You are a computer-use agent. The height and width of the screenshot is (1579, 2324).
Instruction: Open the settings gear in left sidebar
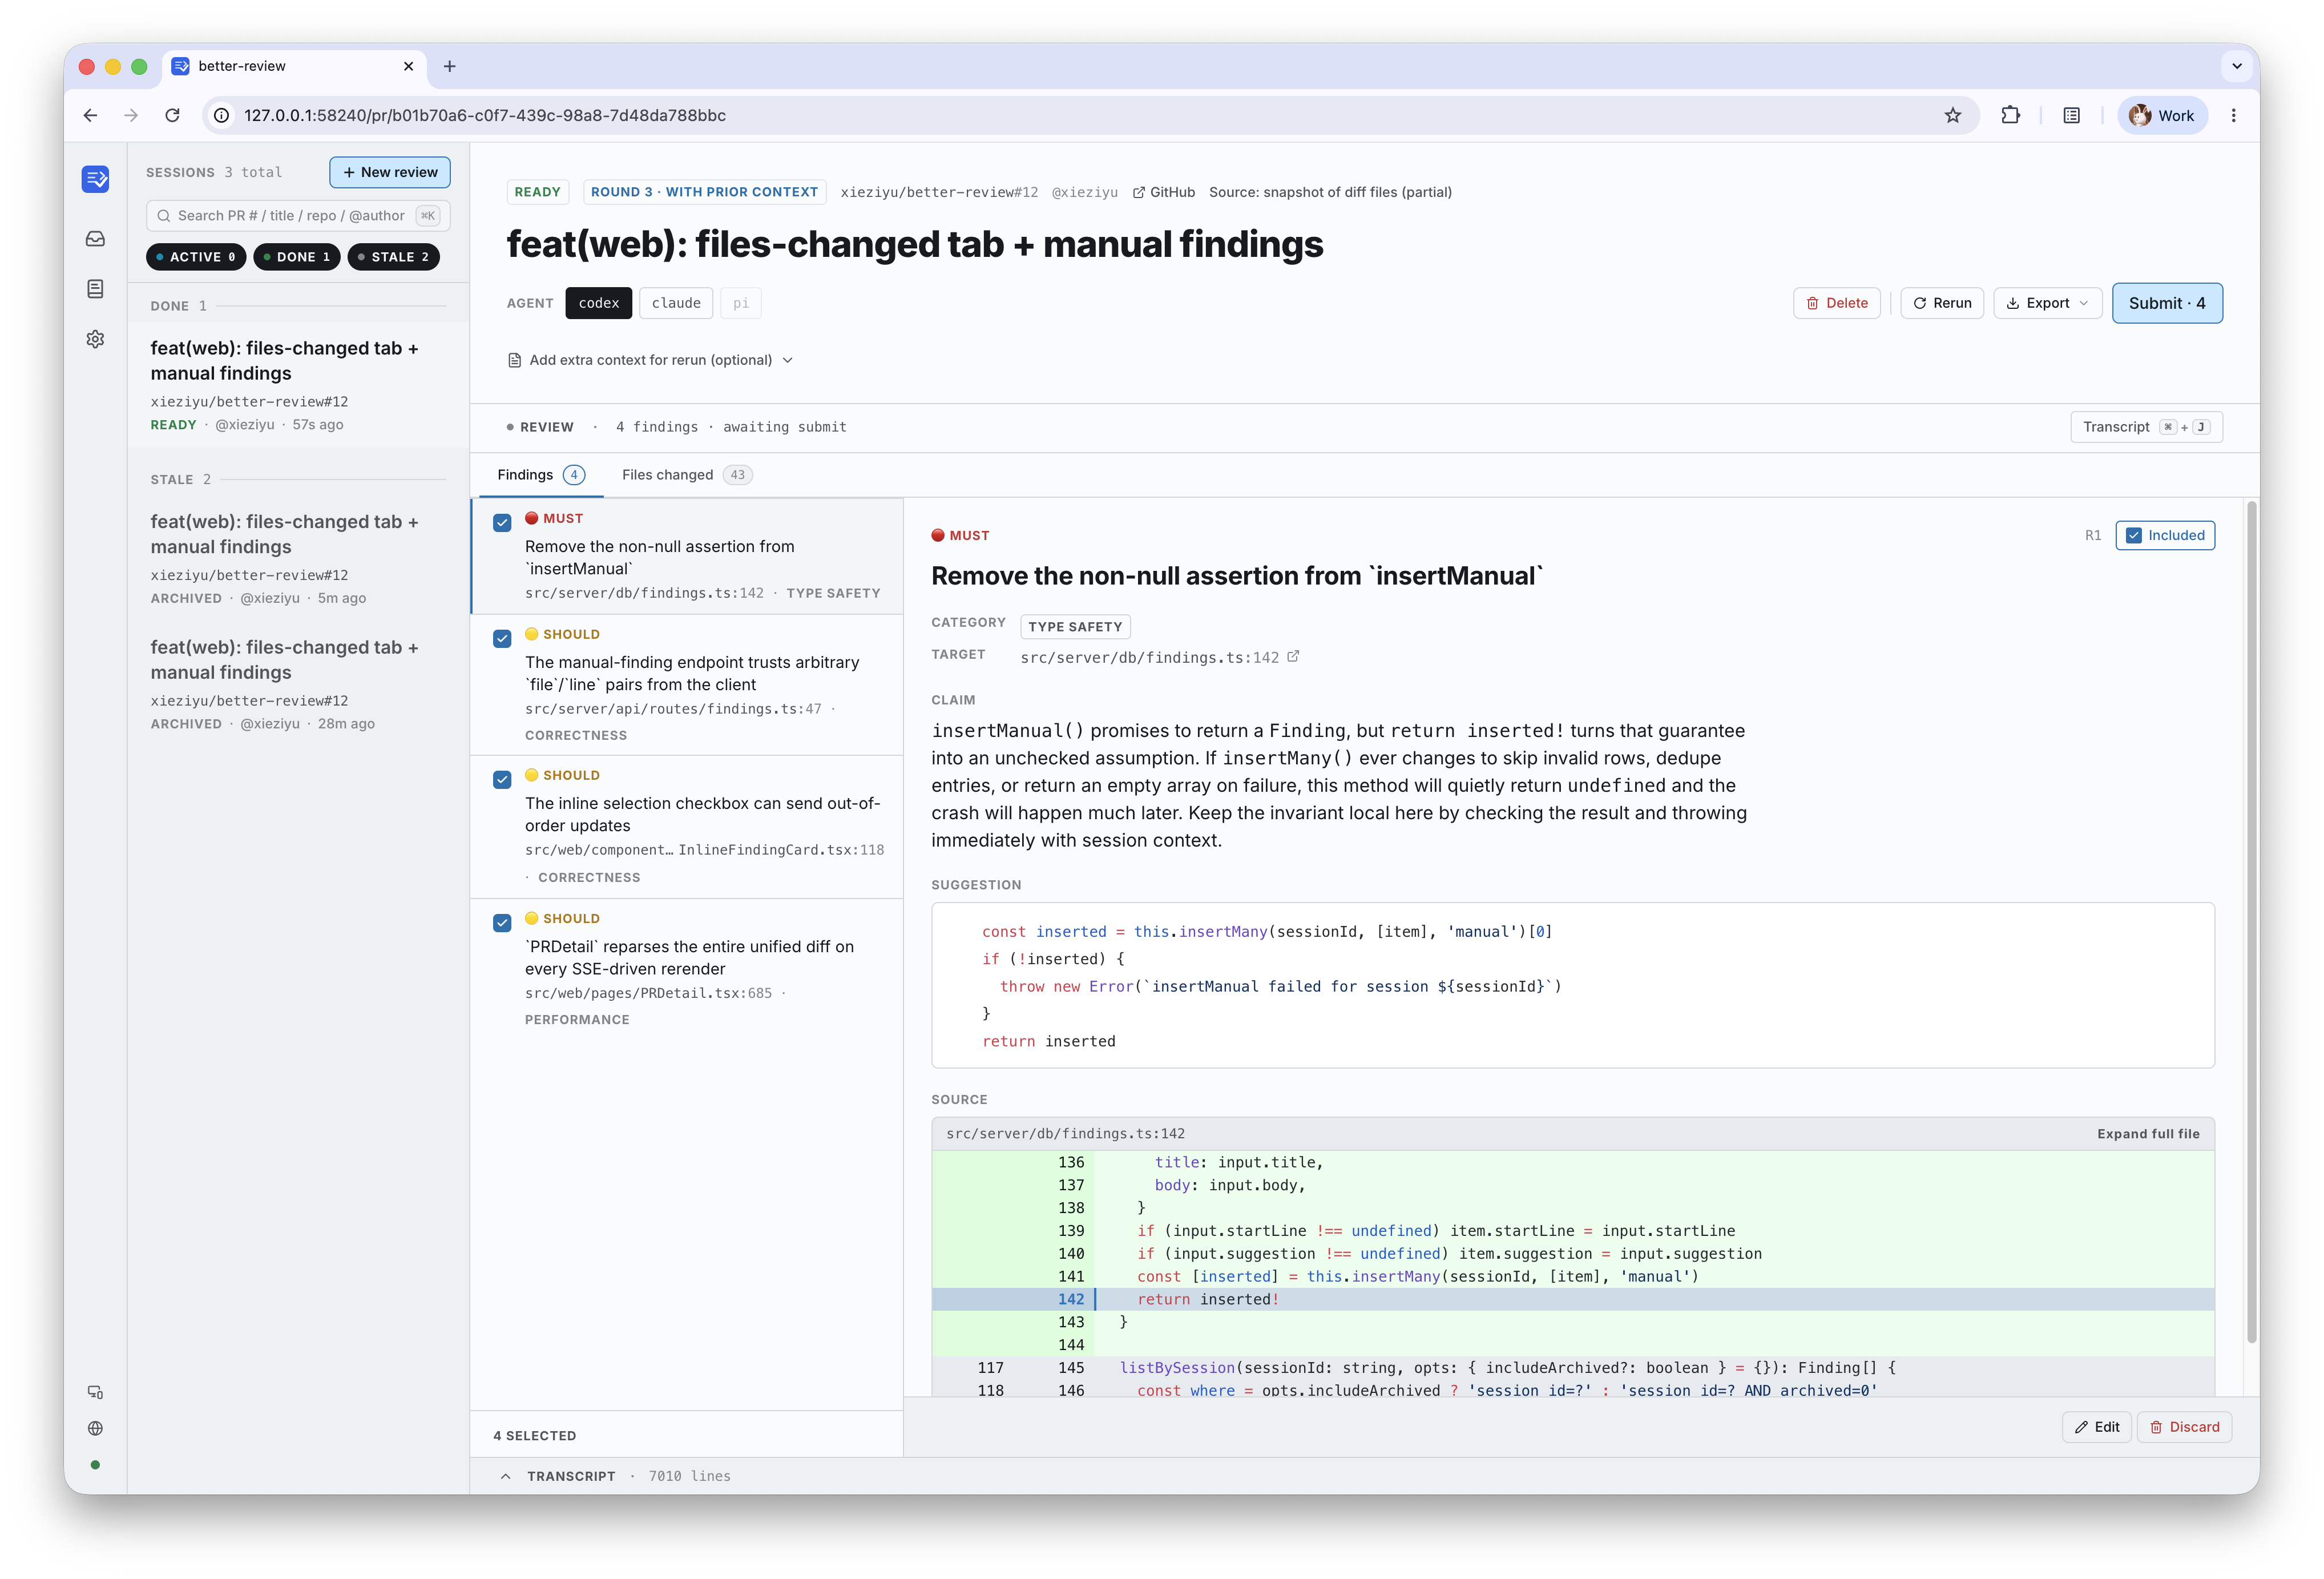96,339
